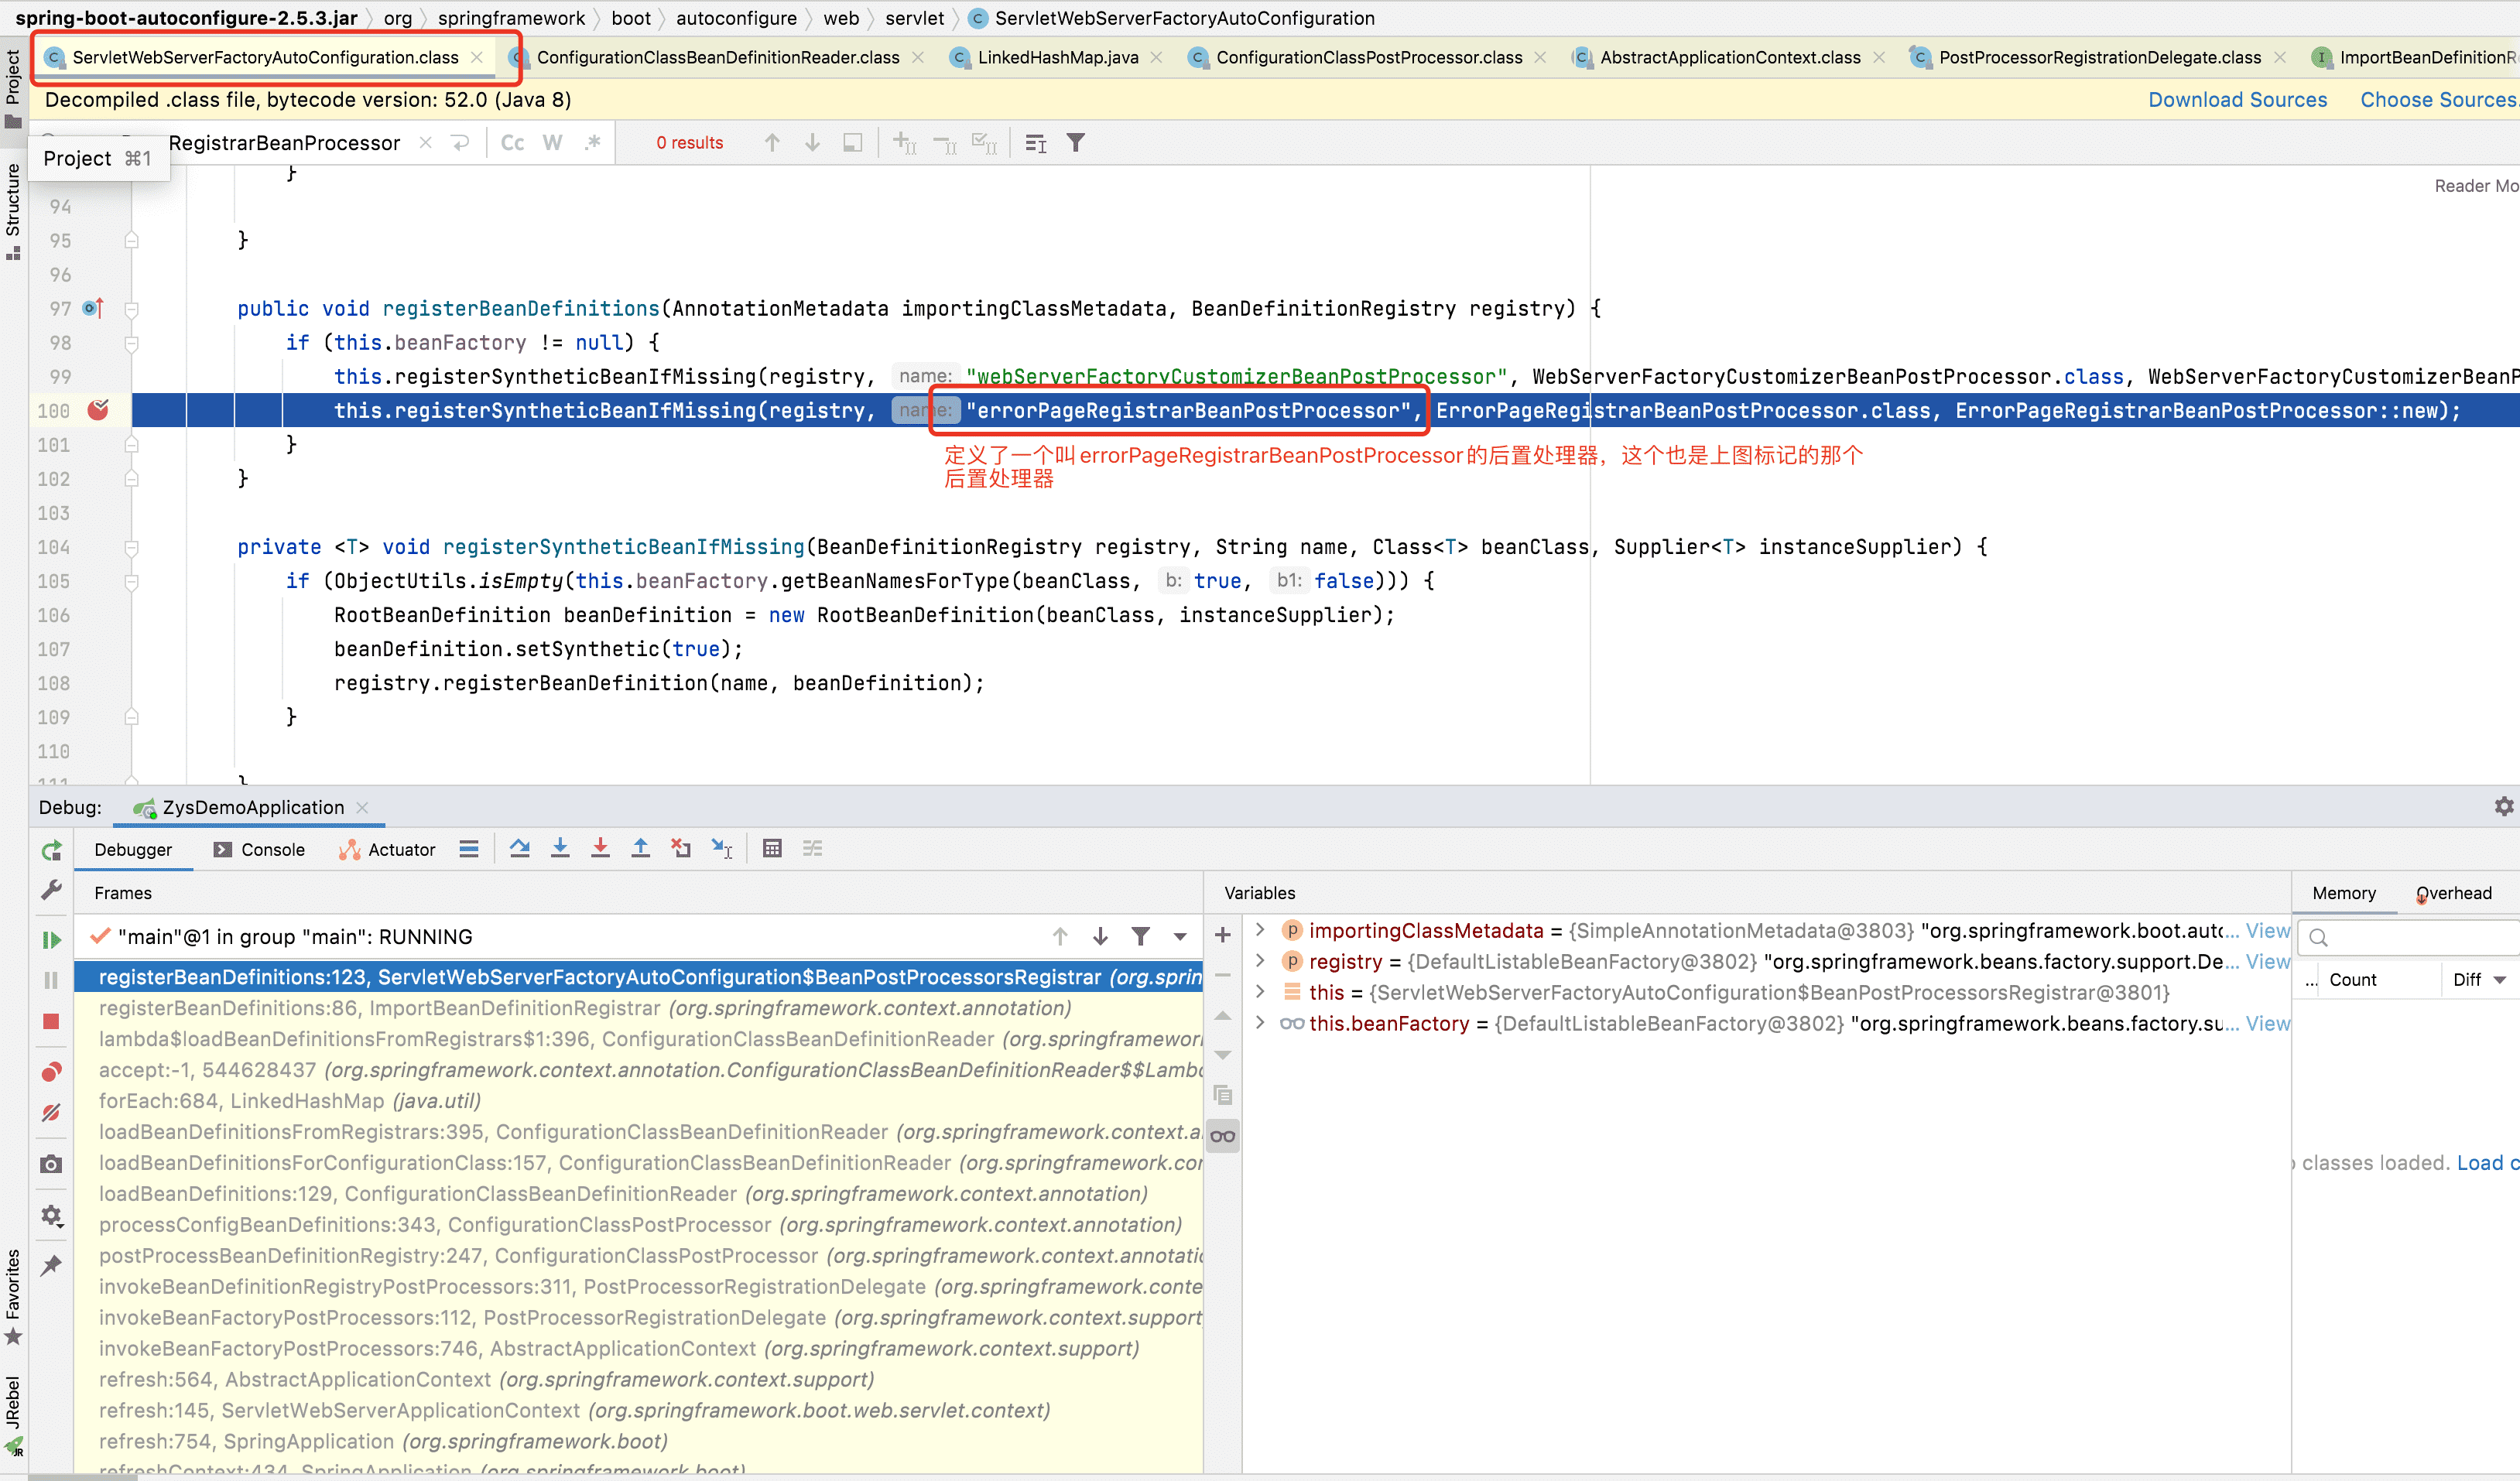Duplicate watch icon in variables toolbar
The image size is (2520, 1481).
[x=1222, y=1095]
